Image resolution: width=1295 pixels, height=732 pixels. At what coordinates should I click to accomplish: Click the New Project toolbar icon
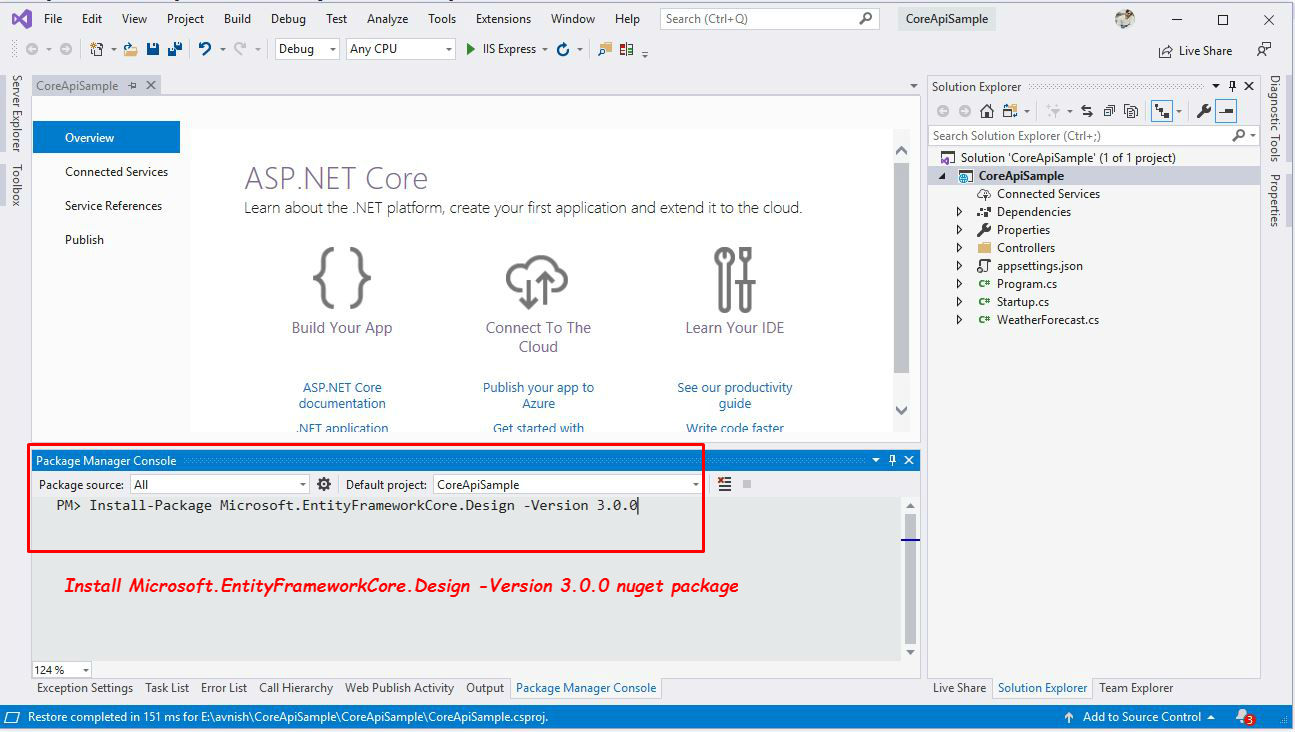pos(97,49)
